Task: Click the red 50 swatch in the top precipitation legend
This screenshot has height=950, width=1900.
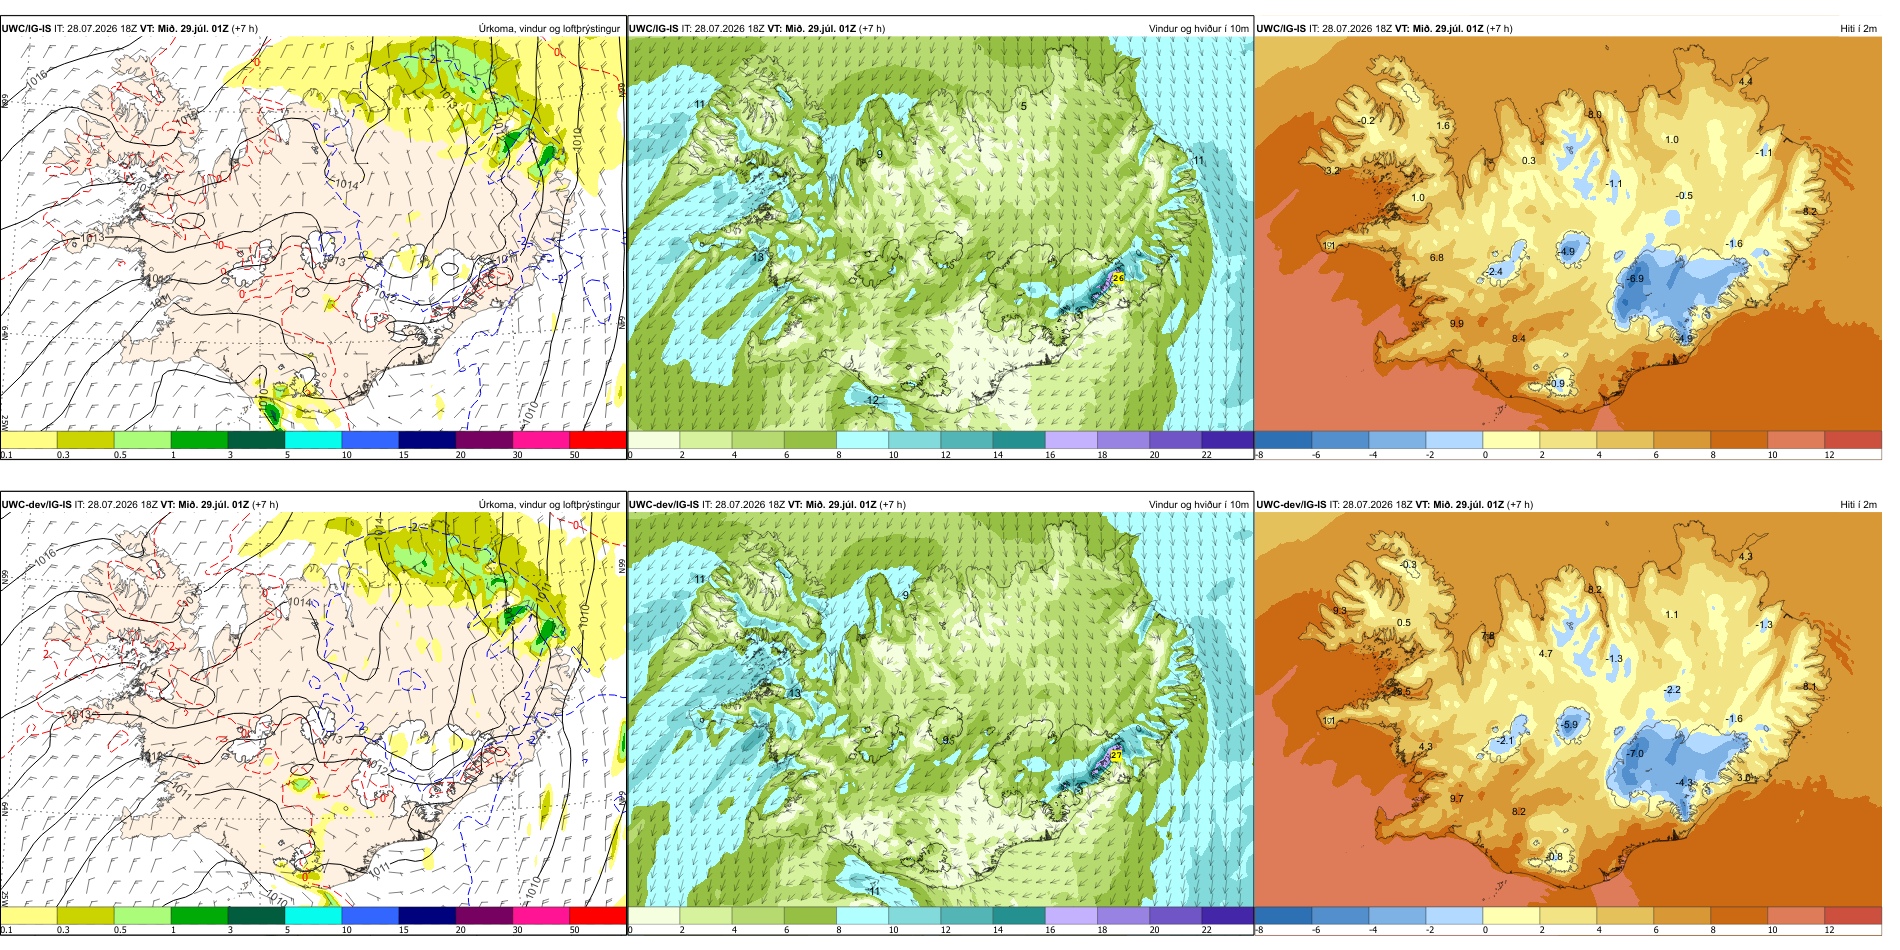Action: pyautogui.click(x=598, y=439)
